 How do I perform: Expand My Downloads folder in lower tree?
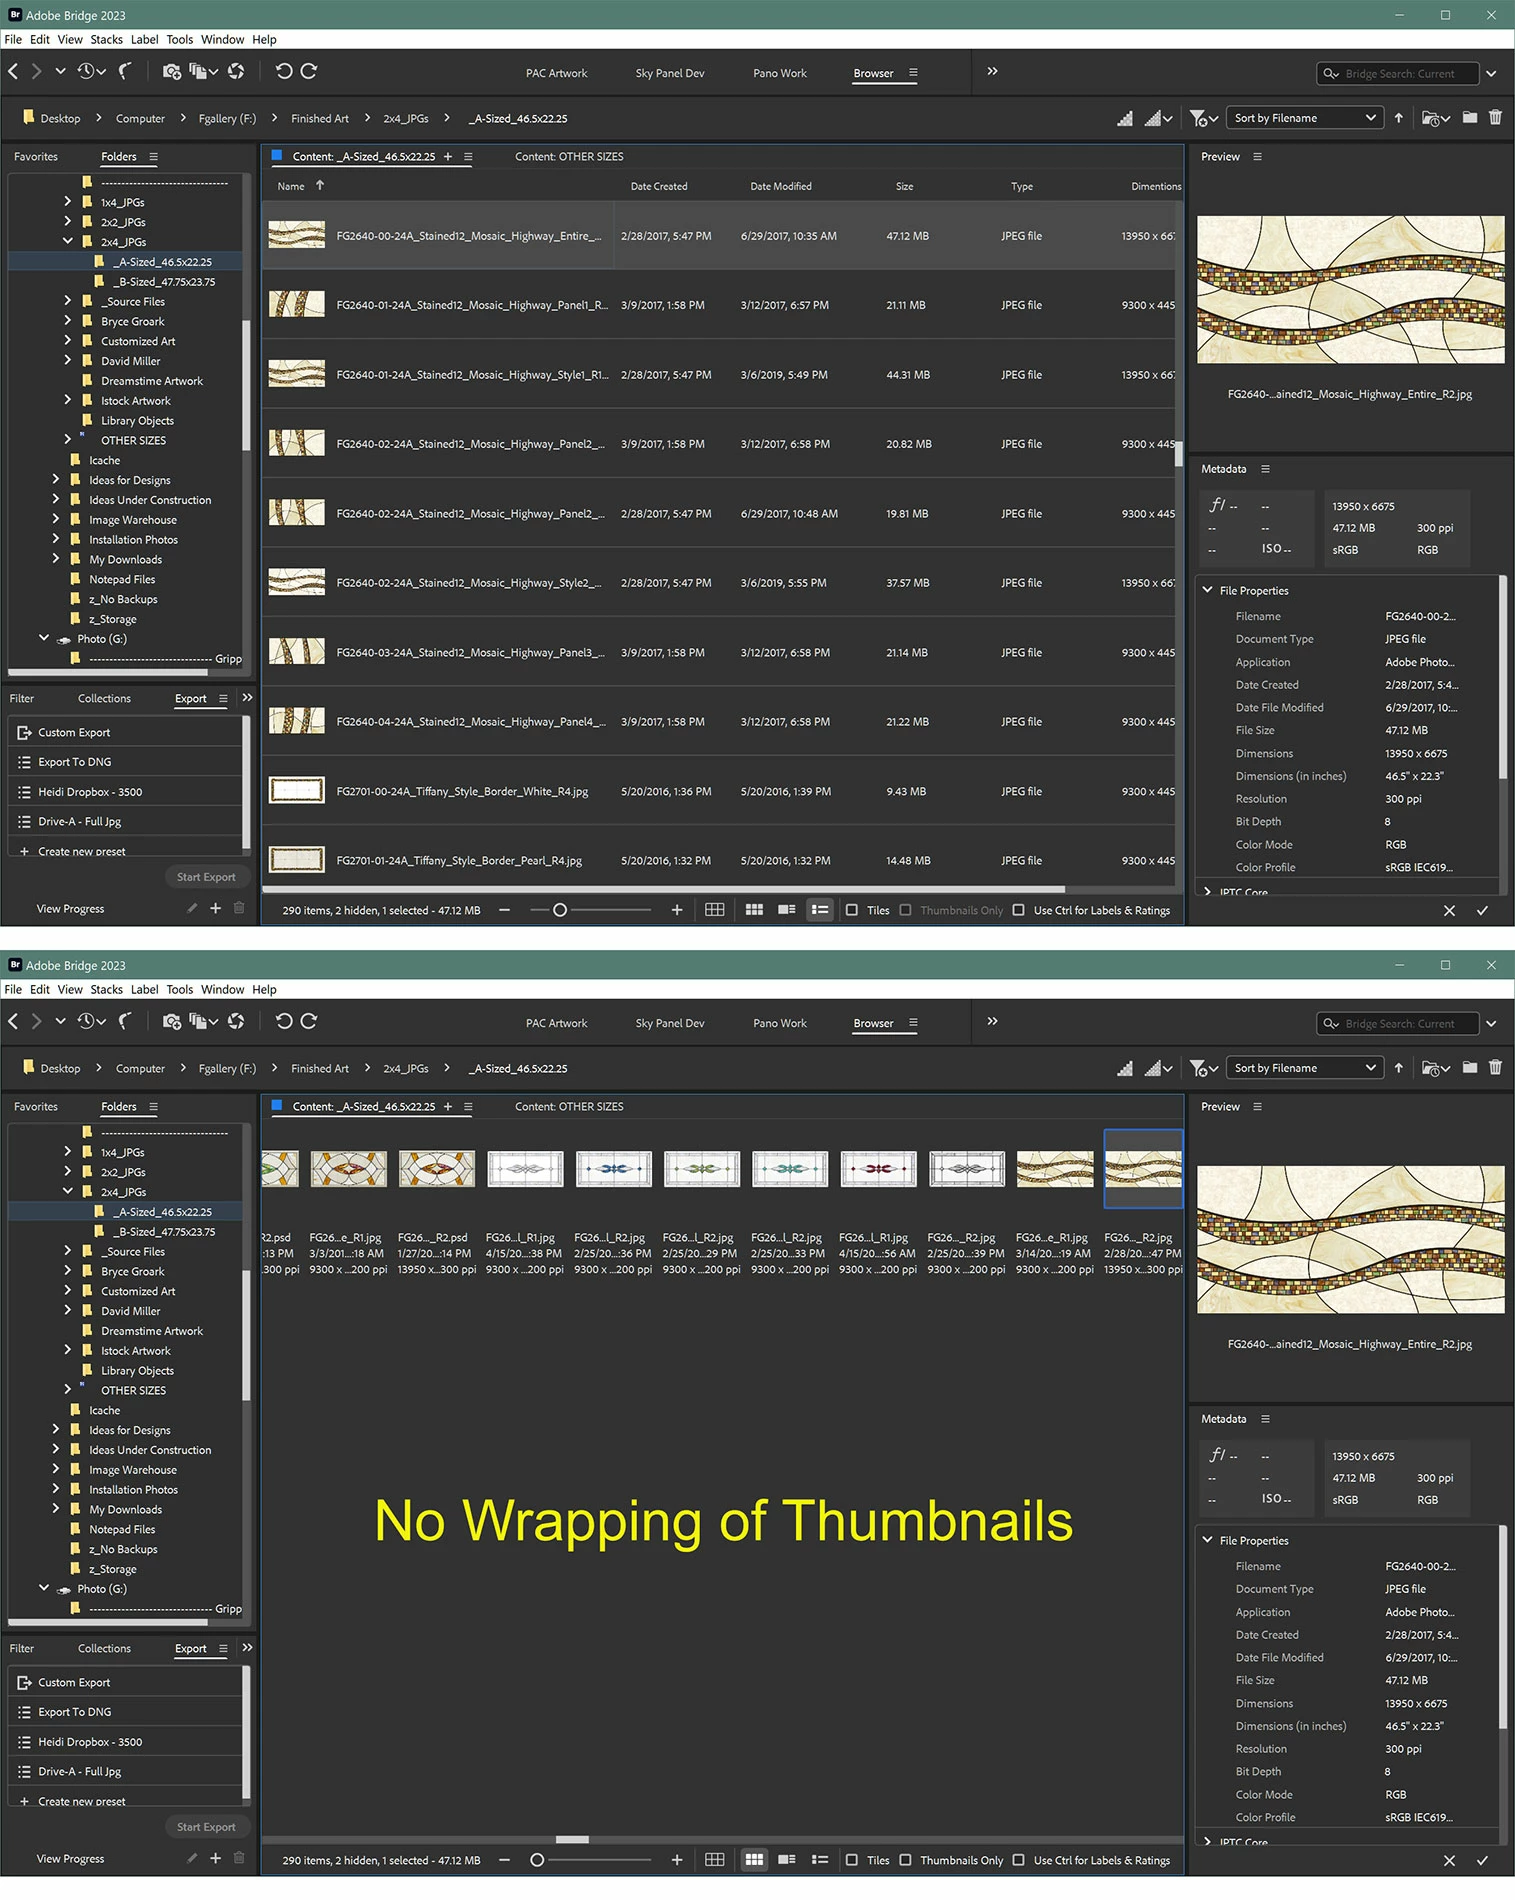pyautogui.click(x=56, y=1509)
